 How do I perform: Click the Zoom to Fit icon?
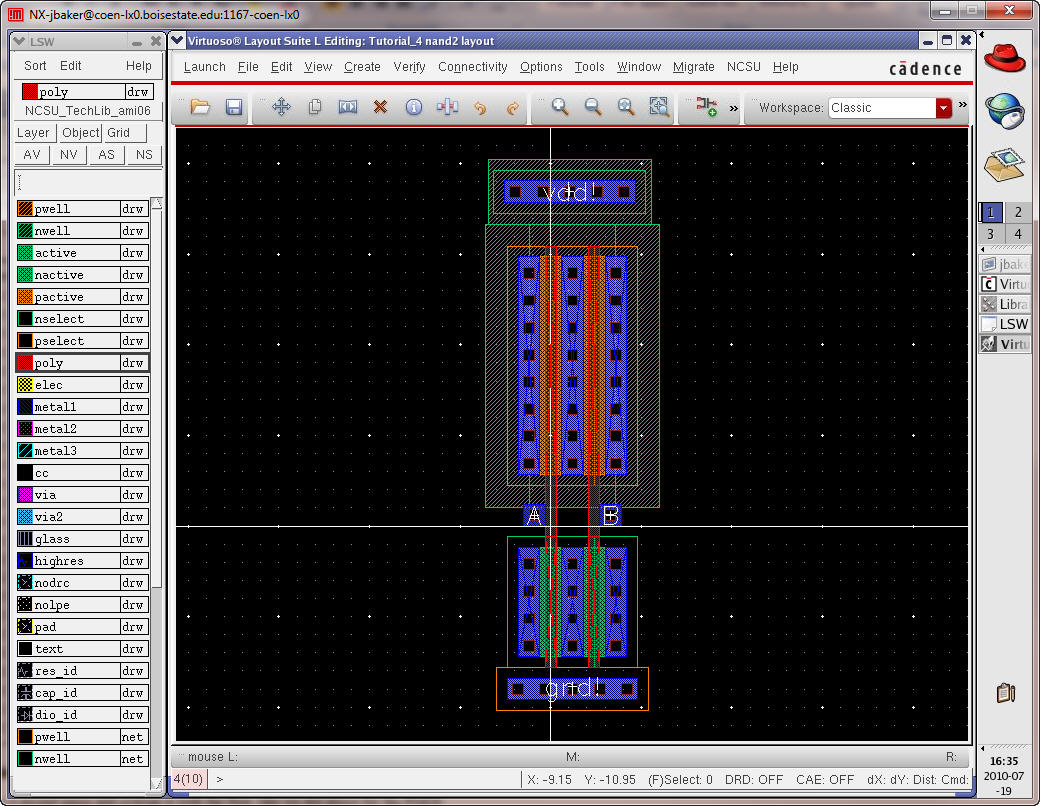click(626, 107)
